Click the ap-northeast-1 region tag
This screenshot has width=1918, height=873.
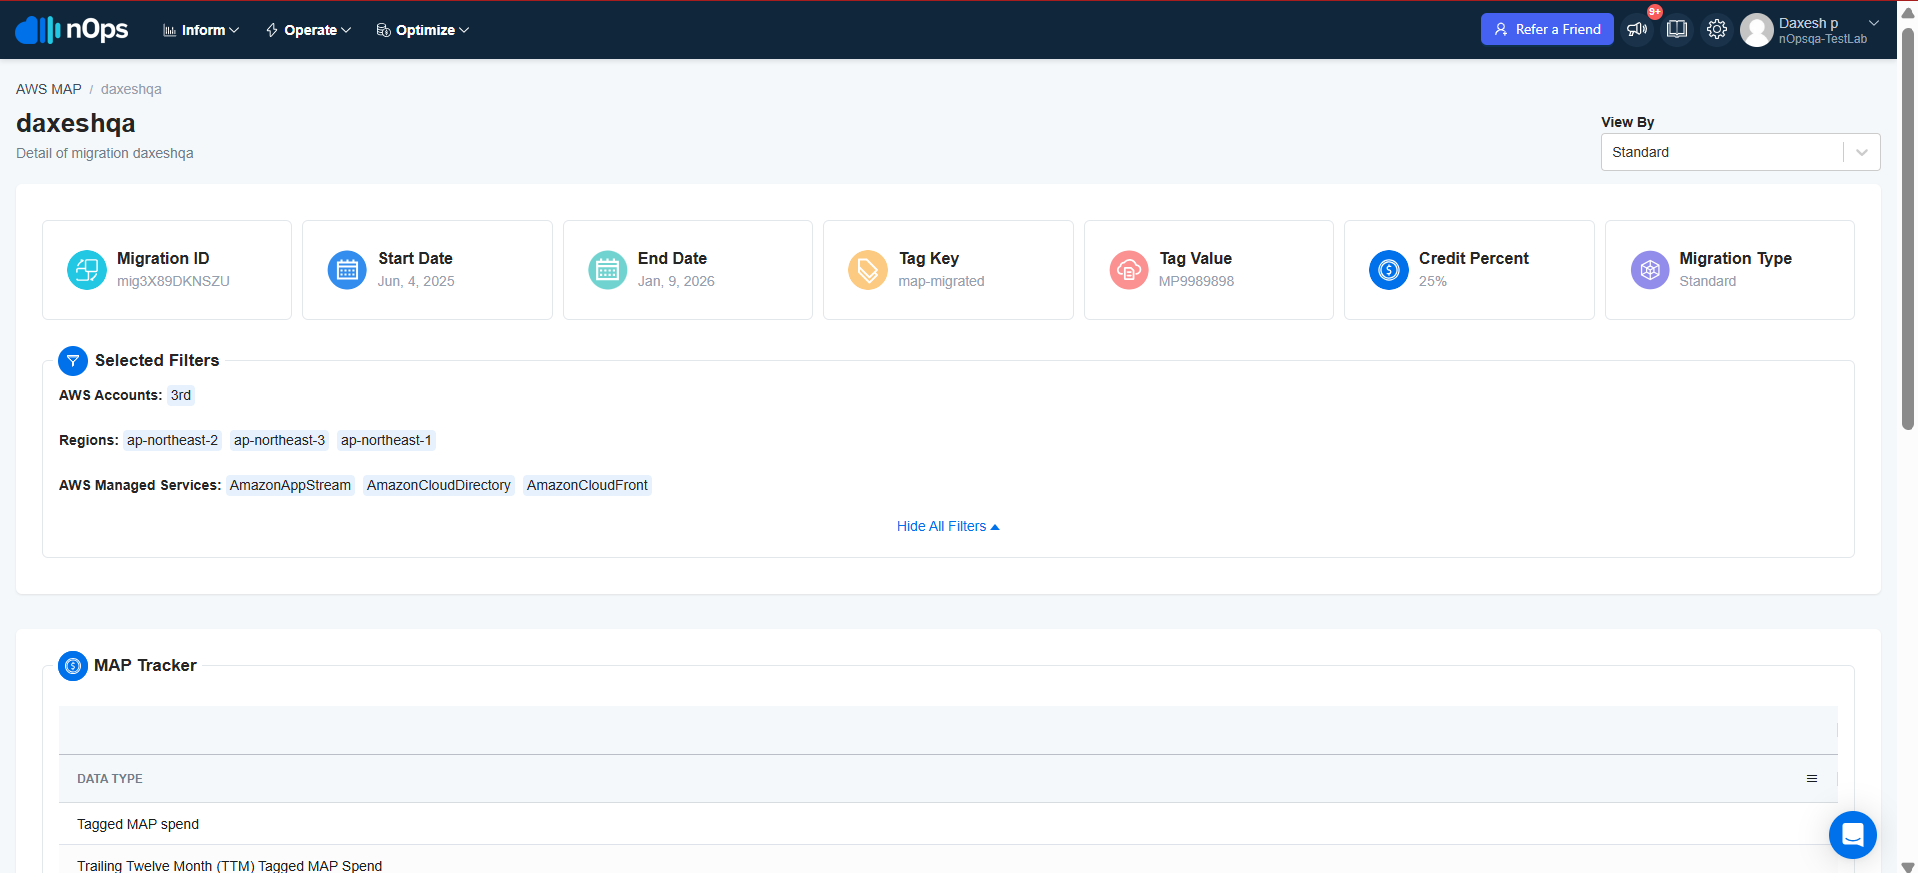[x=386, y=440]
